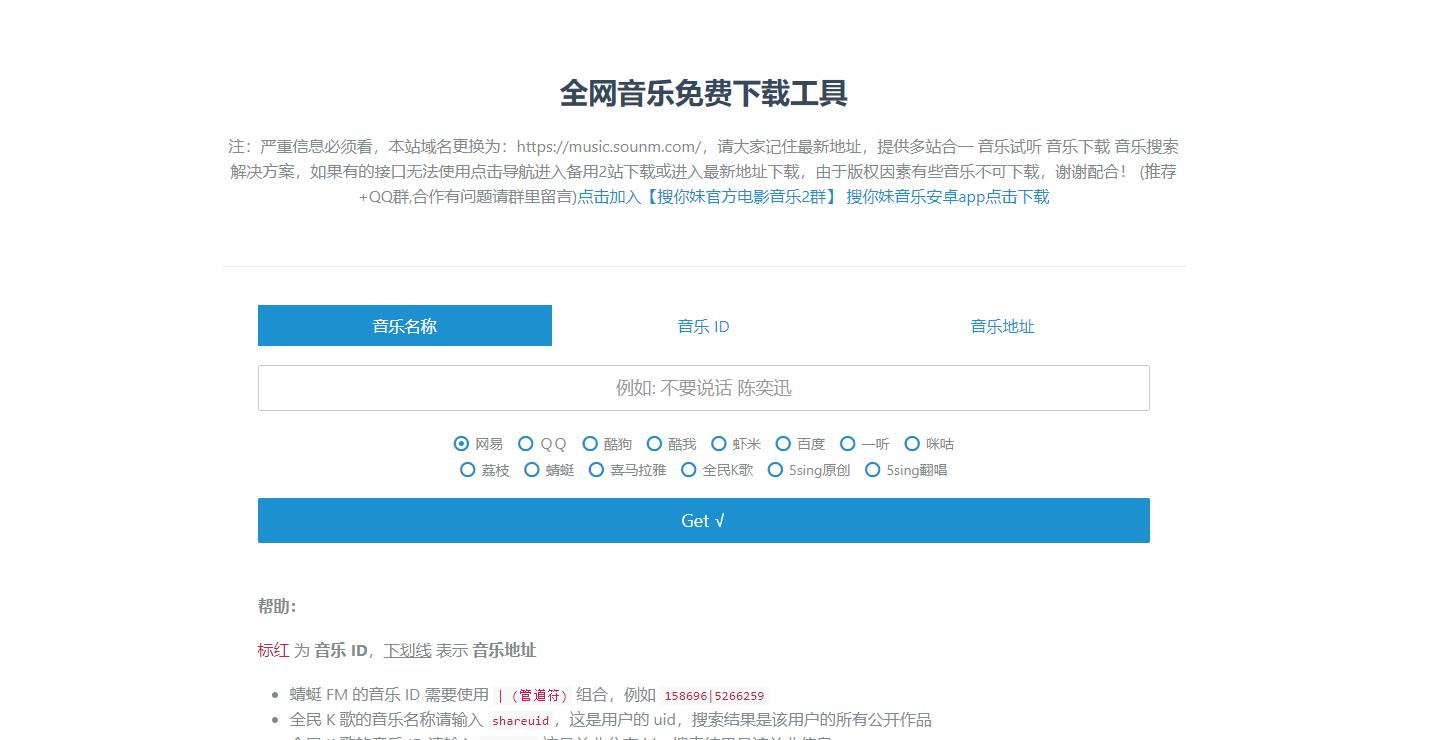Choose the 一听 platform option
This screenshot has height=740, width=1436.
point(847,443)
